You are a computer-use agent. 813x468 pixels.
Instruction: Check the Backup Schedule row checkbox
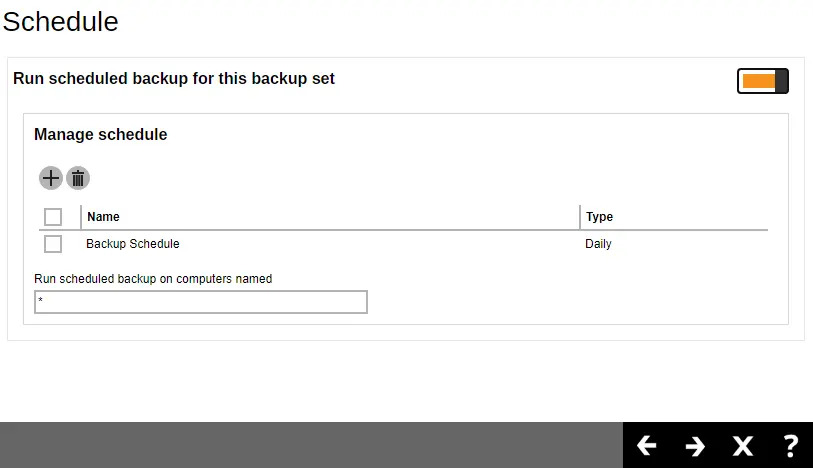point(53,244)
